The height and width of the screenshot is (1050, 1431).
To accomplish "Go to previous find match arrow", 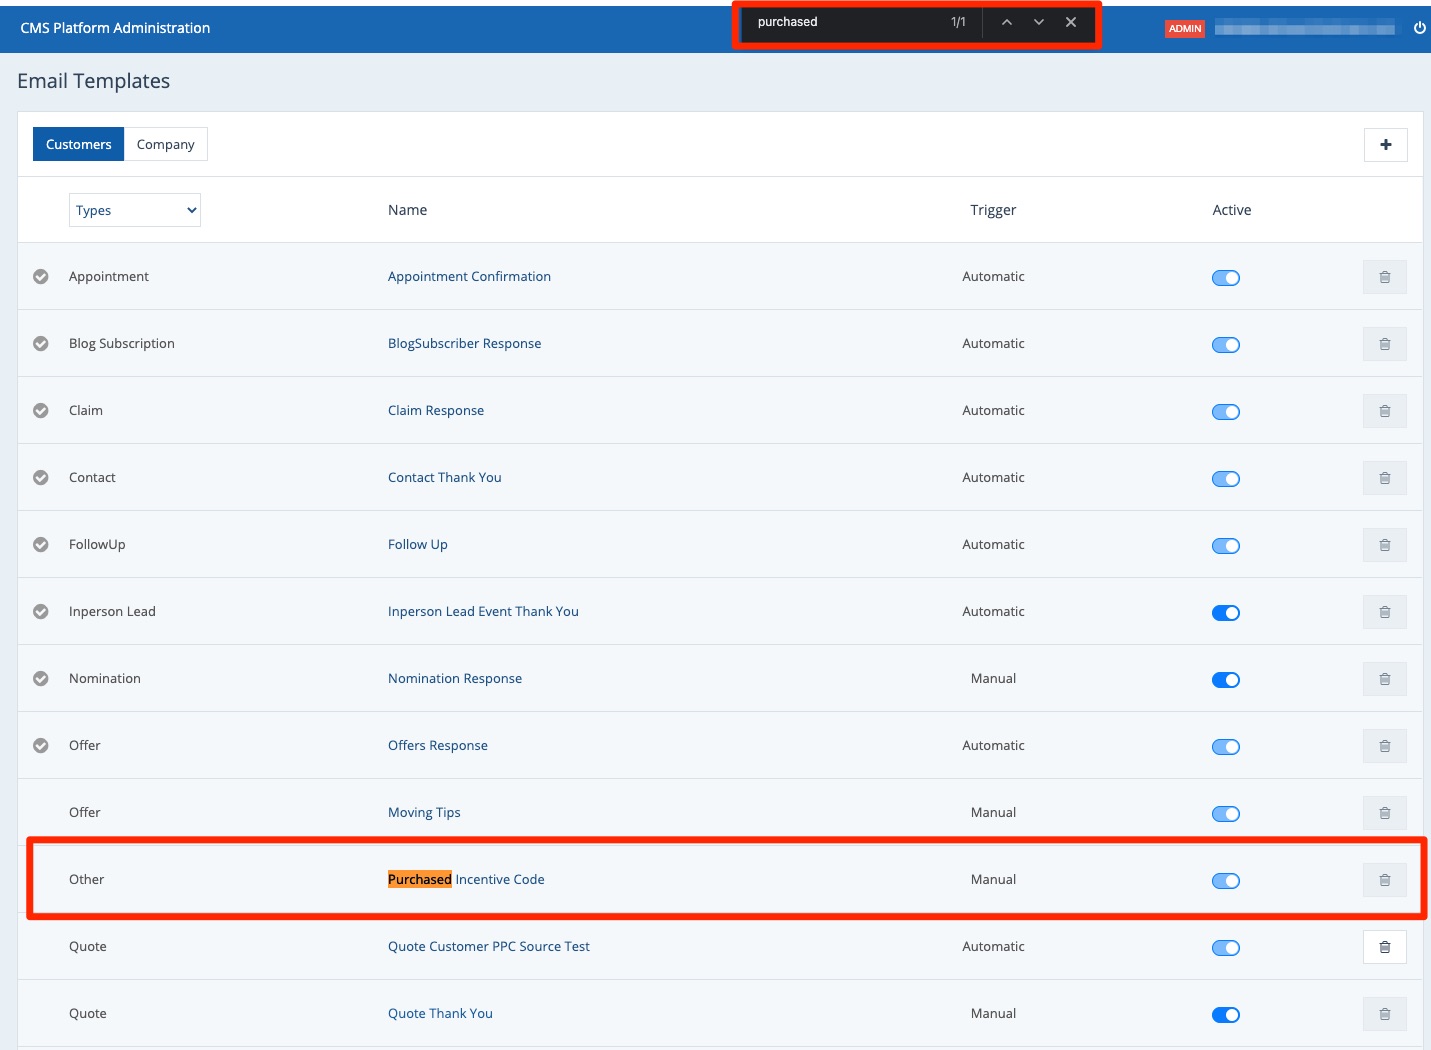I will pyautogui.click(x=1007, y=22).
